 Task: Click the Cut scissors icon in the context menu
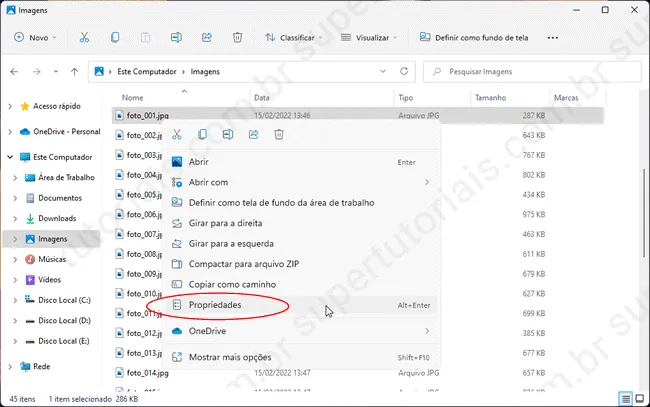pos(177,134)
